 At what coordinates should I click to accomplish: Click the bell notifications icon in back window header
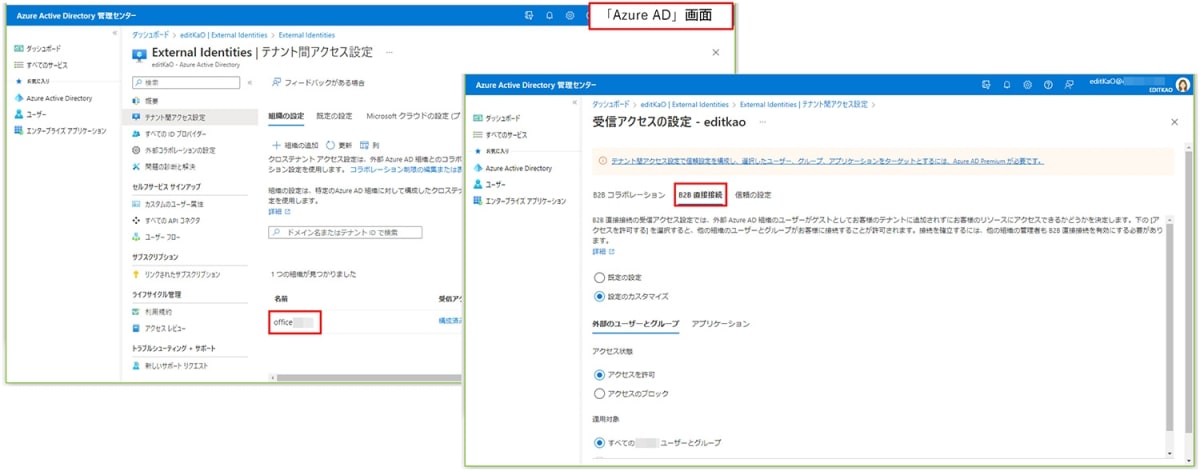(550, 16)
